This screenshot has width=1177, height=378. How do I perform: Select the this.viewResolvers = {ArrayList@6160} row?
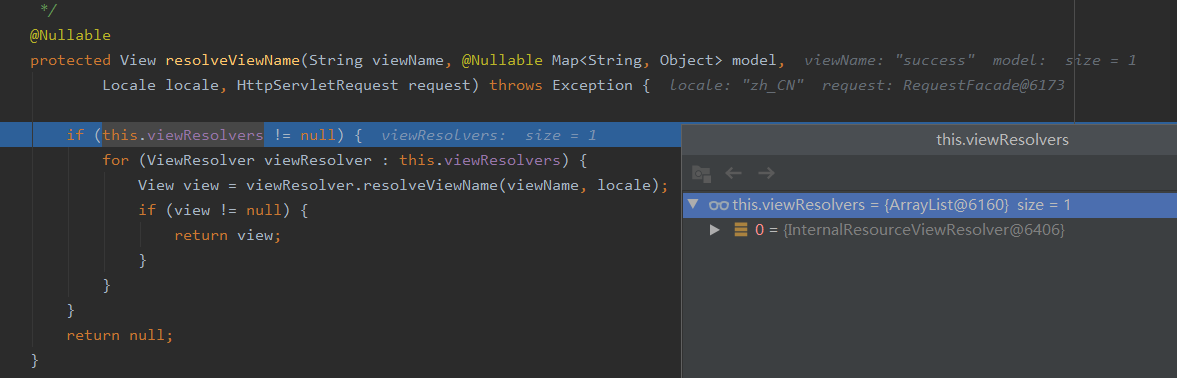pyautogui.click(x=930, y=205)
